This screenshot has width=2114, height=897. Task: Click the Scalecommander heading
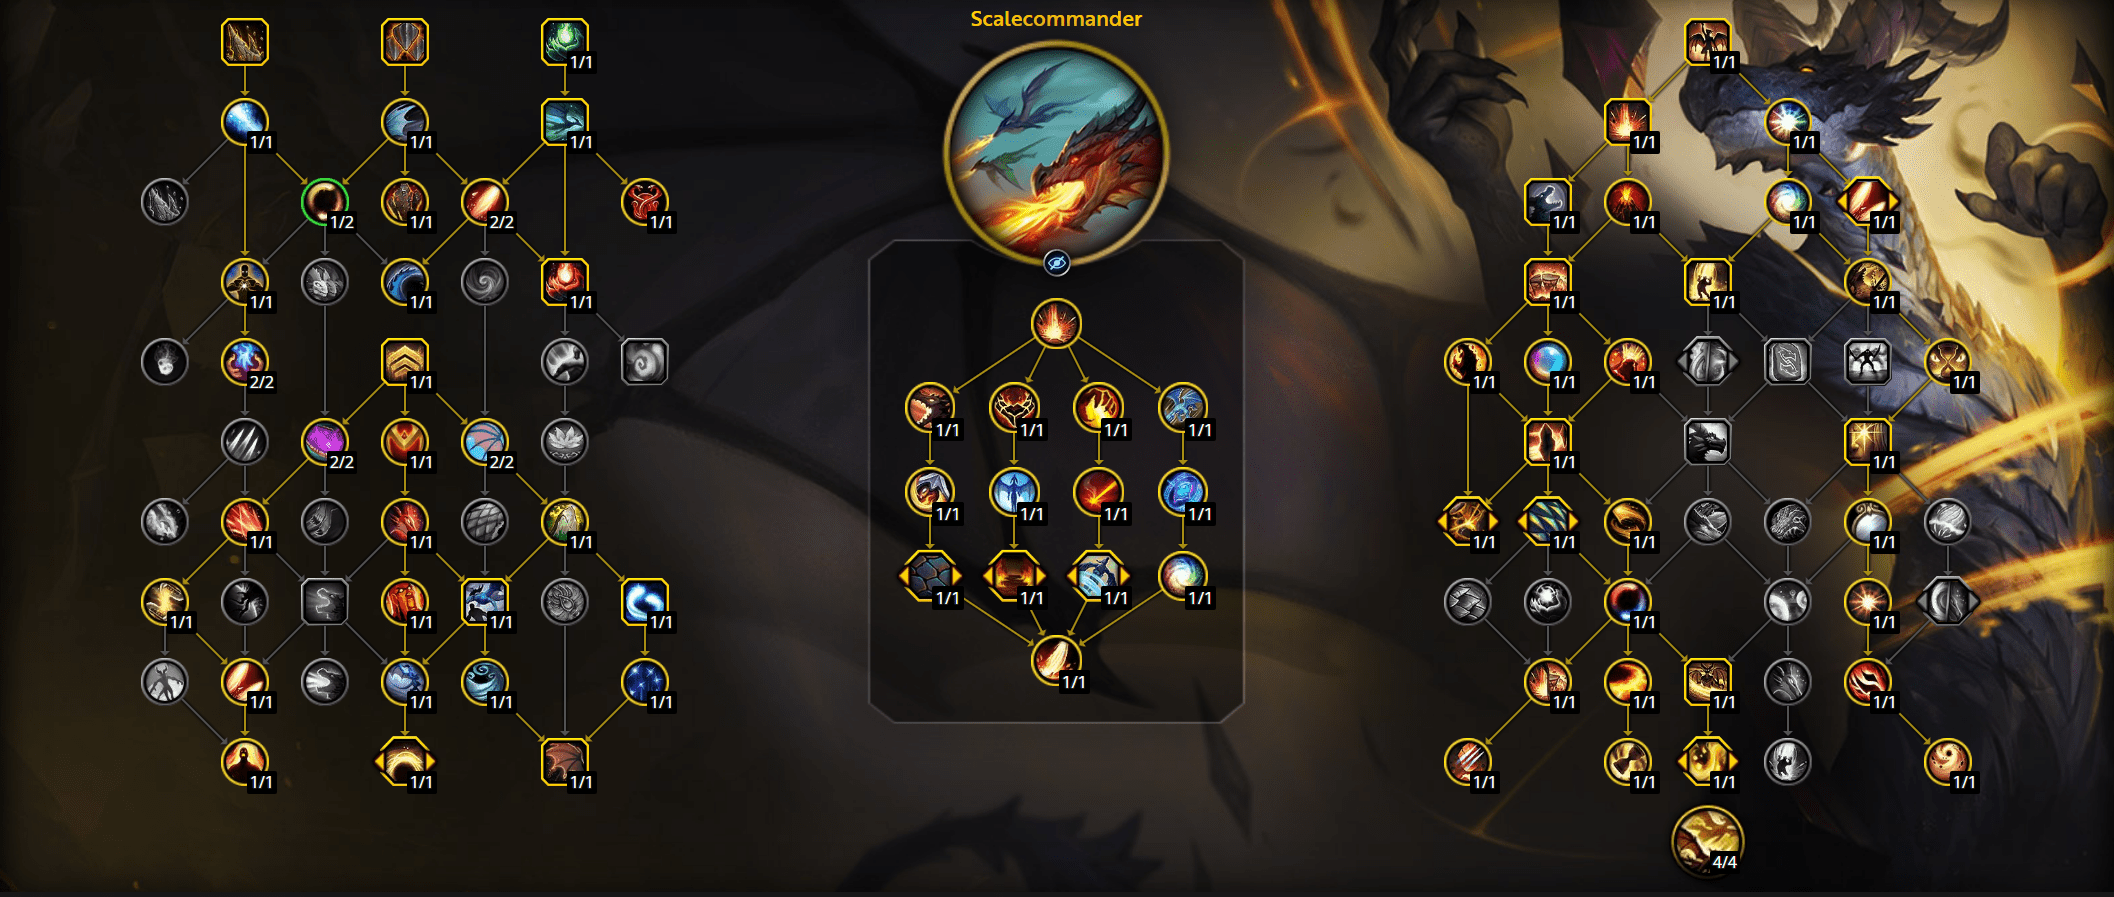point(1056,19)
